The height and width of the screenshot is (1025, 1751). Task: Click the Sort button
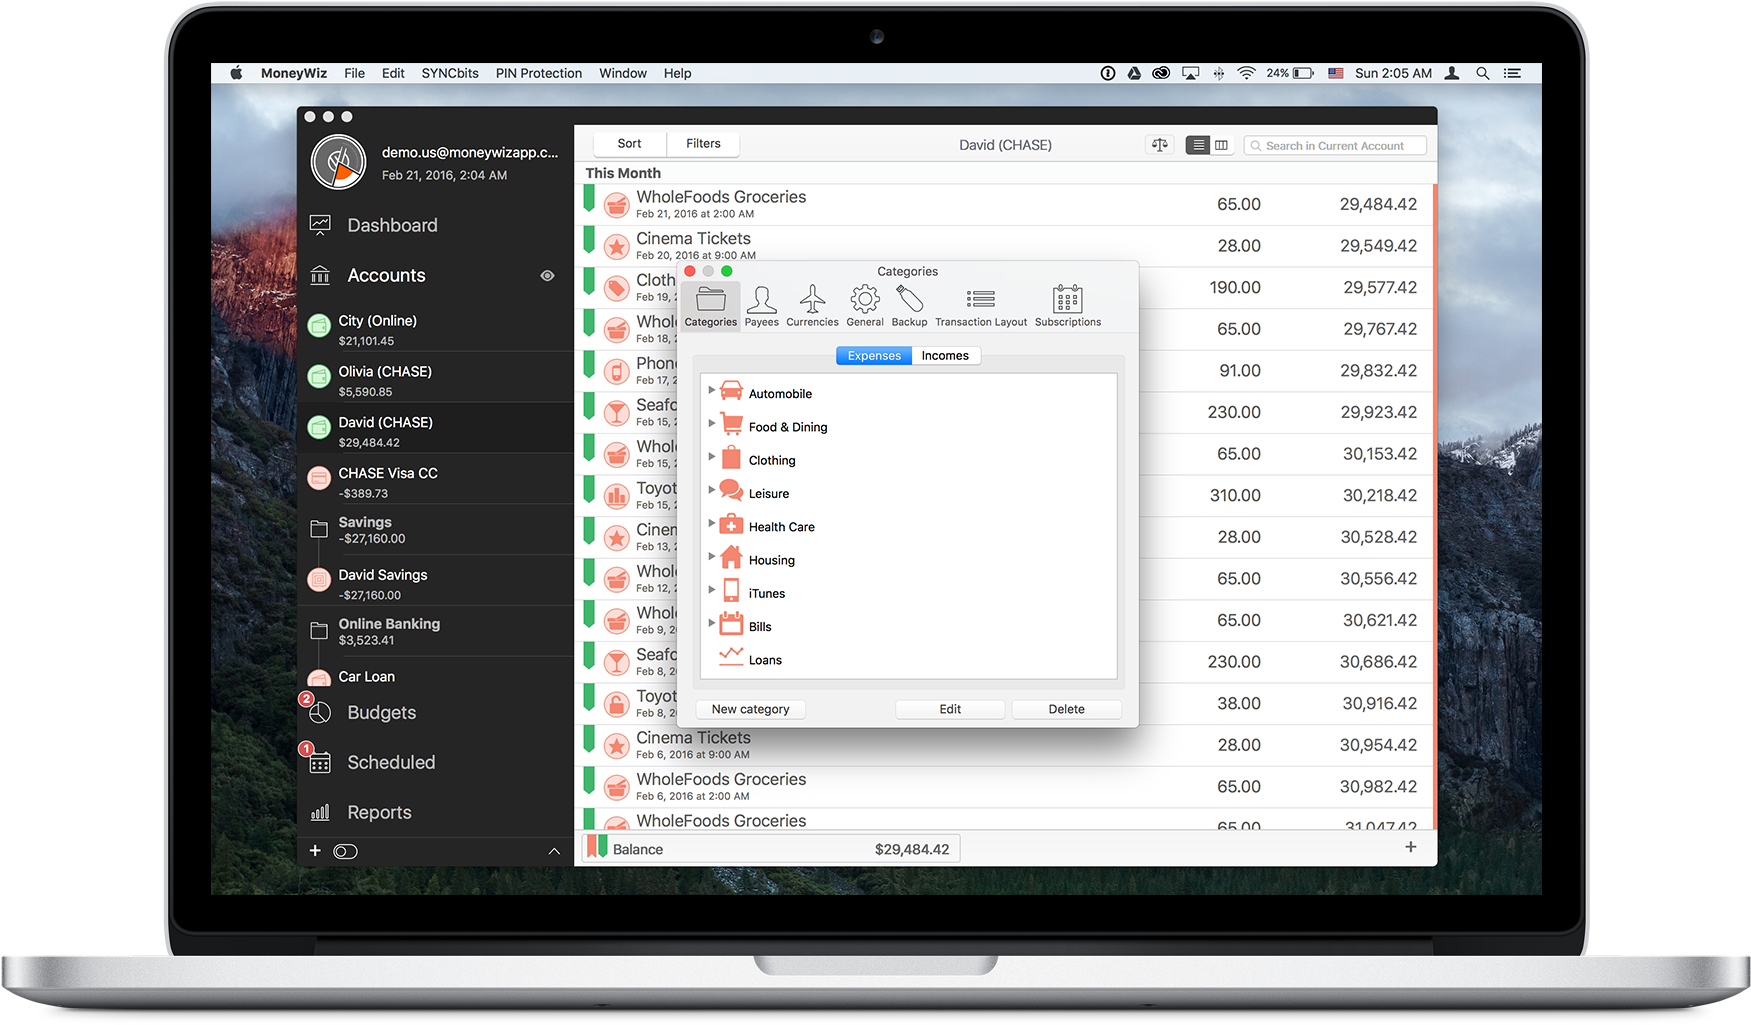[x=629, y=144]
